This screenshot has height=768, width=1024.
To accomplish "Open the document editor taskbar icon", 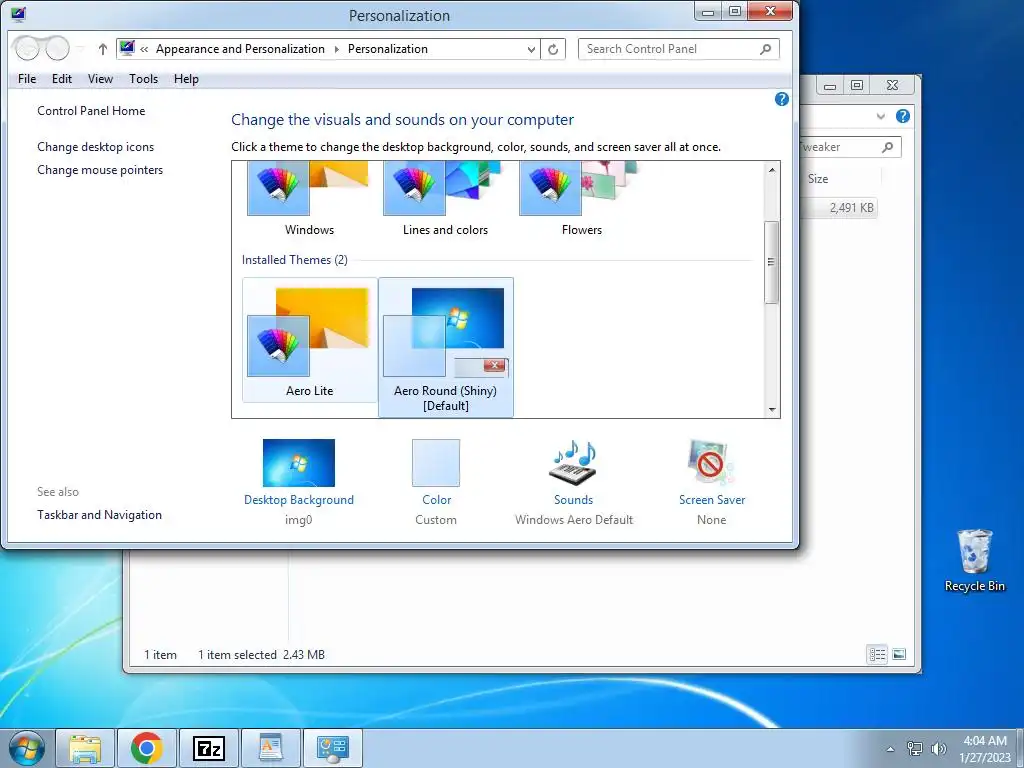I will coord(271,748).
